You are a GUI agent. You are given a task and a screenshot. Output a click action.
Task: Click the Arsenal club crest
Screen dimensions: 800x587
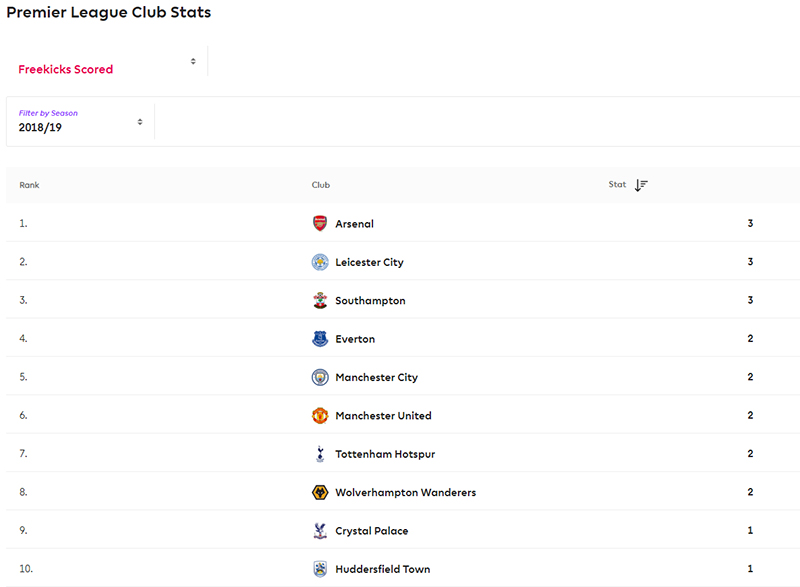pos(320,223)
